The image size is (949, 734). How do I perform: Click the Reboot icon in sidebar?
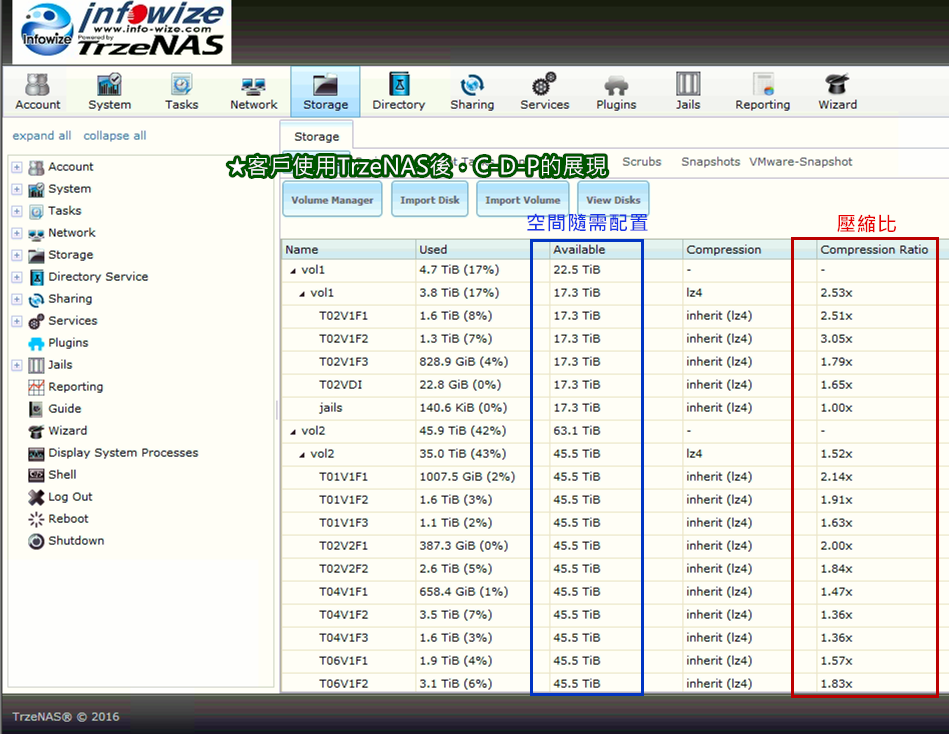(x=36, y=519)
